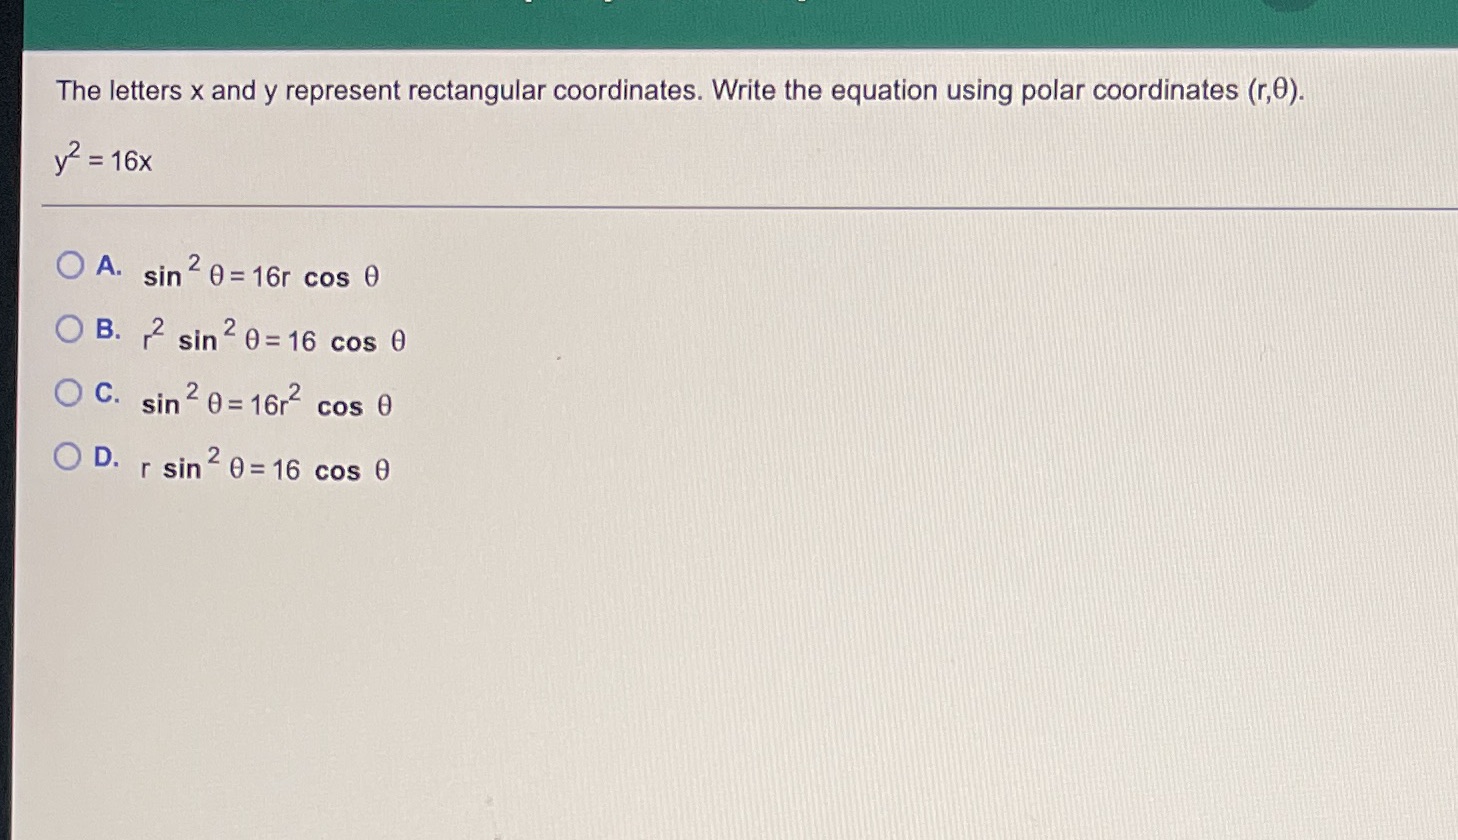
Task: Click the bold letter C label
Action: 107,391
